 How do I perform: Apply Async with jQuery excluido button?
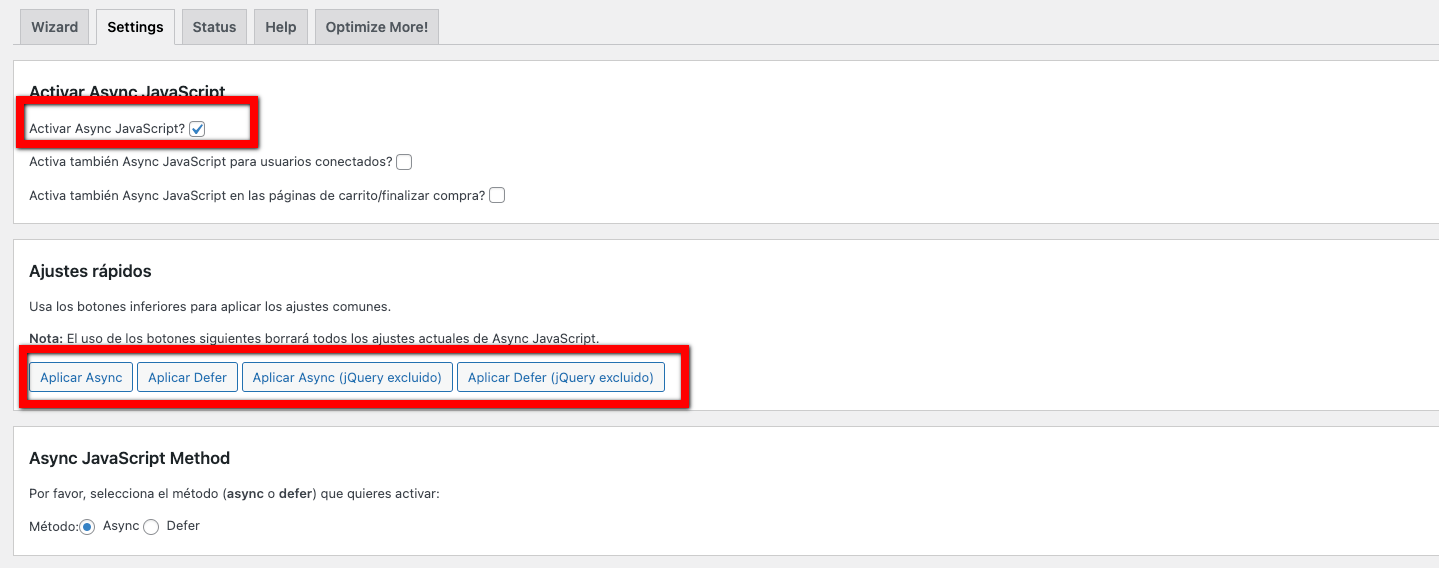[x=347, y=377]
